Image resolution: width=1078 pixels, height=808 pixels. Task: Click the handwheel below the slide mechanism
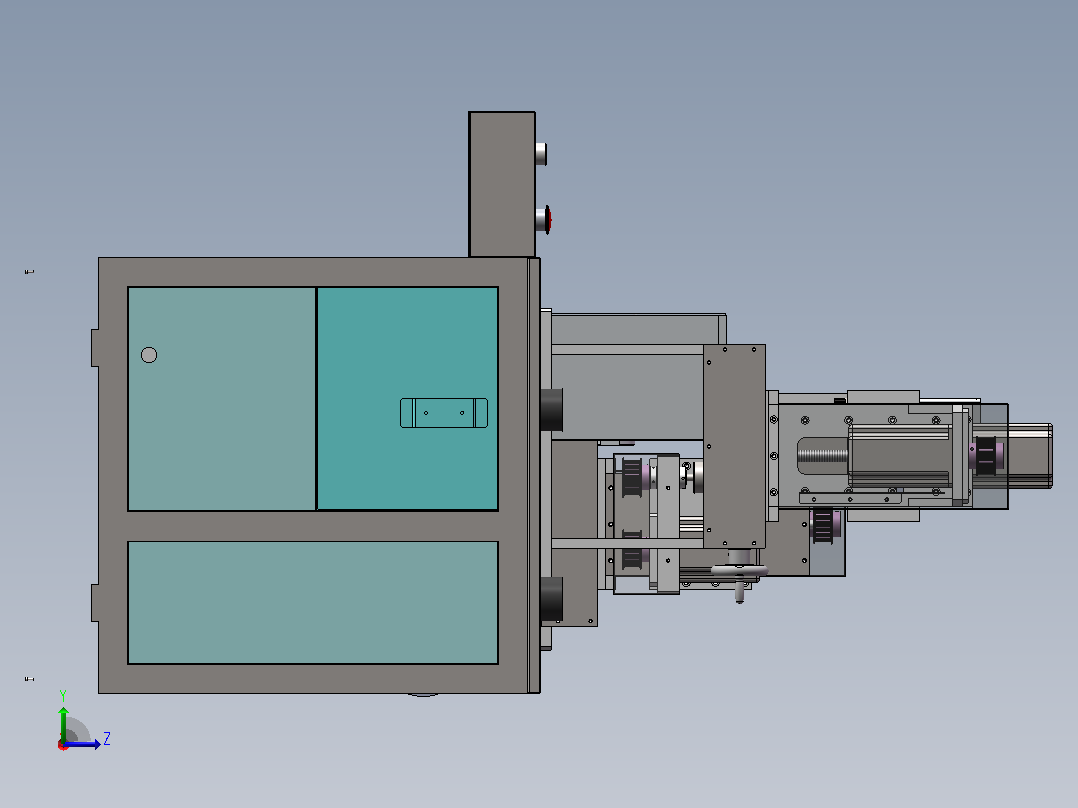click(x=739, y=571)
